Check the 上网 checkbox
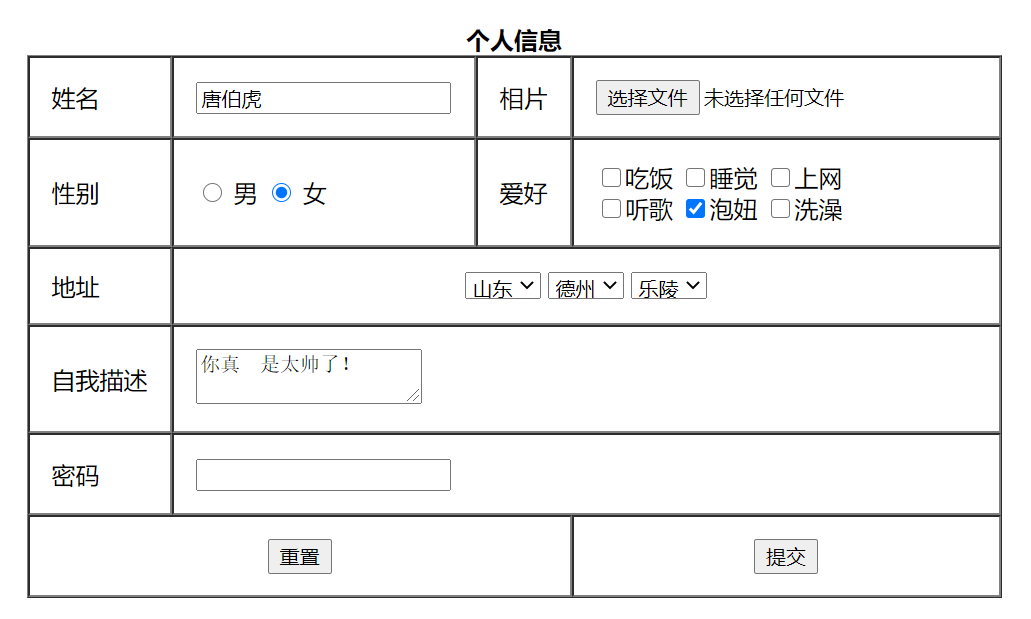This screenshot has width=1031, height=619. tap(780, 177)
